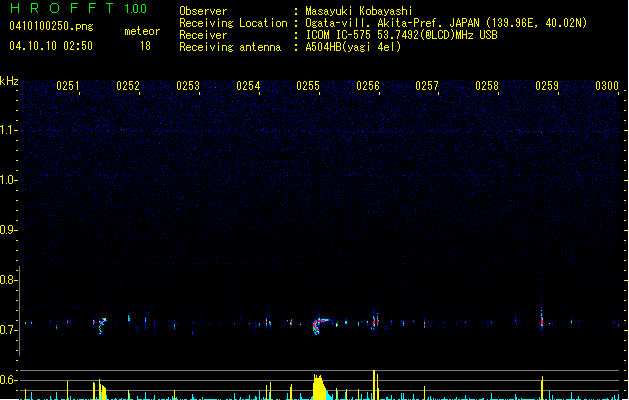This screenshot has height=400, width=629.
Task: Click the 0.7 kHz axis label
Action: pyautogui.click(x=8, y=330)
